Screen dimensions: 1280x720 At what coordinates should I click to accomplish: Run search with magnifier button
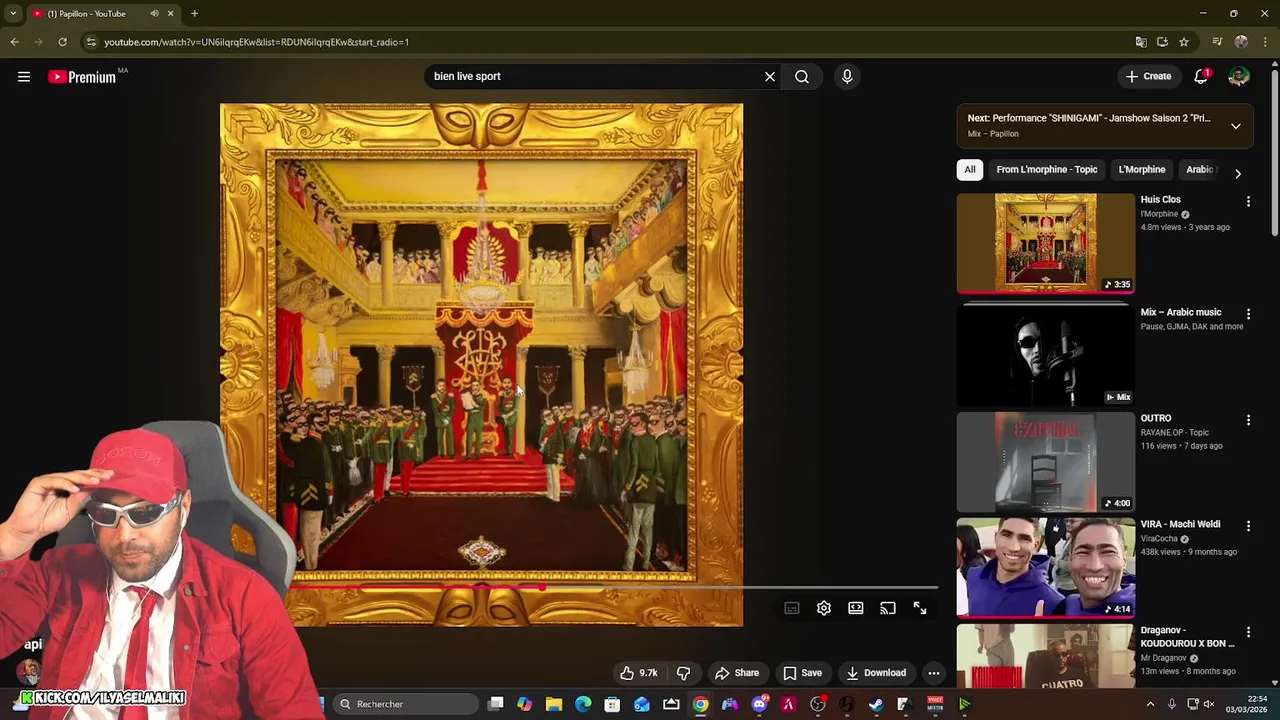(802, 76)
